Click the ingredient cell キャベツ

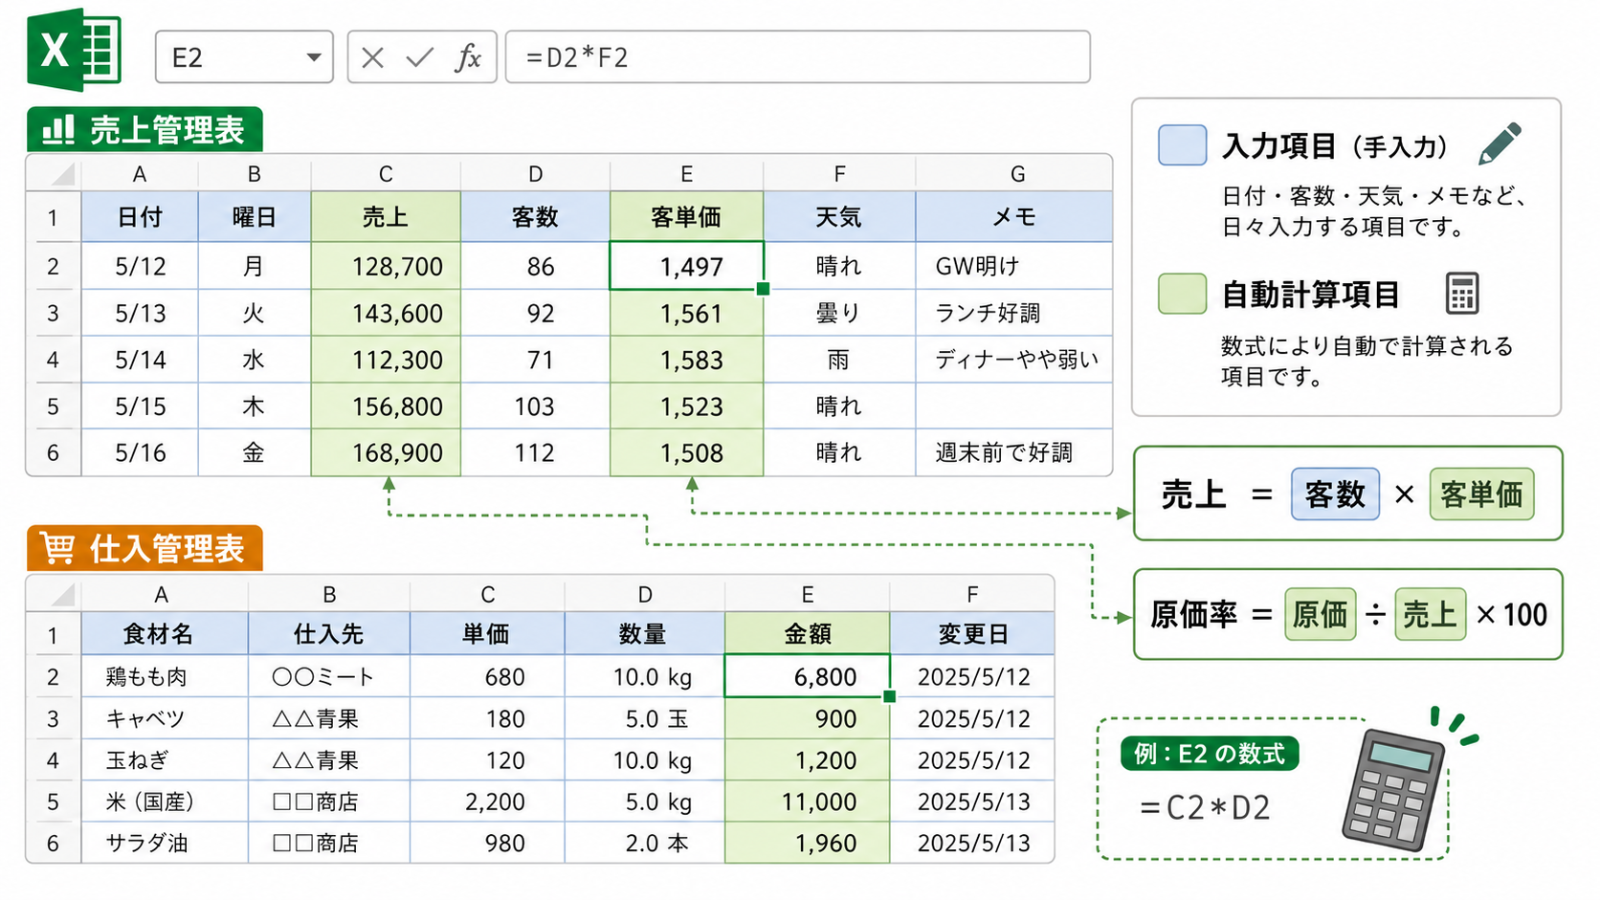click(165, 718)
